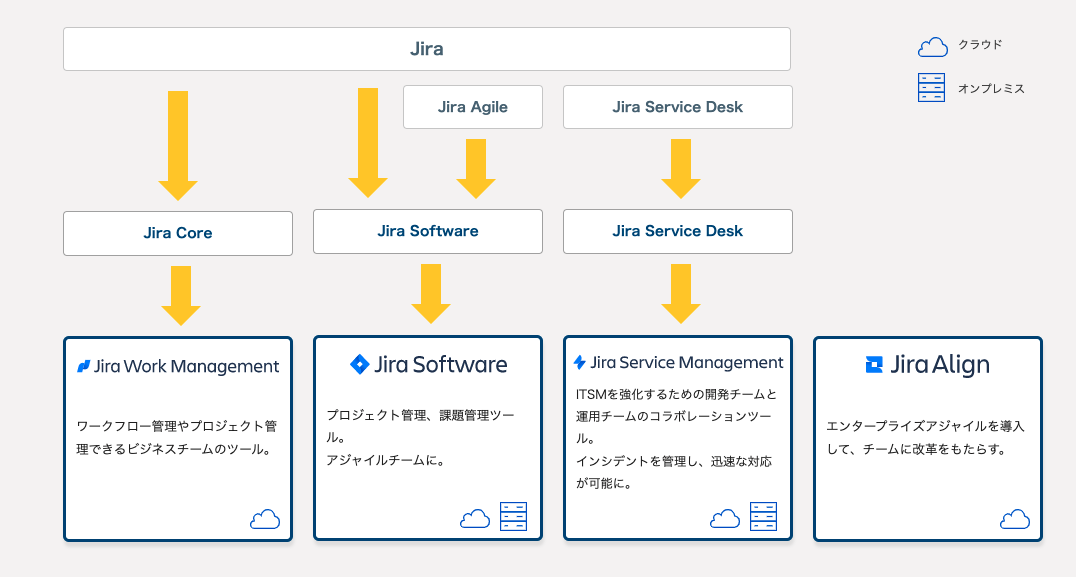Click the Jira Align logo icon
The width and height of the screenshot is (1076, 577).
pos(874,364)
